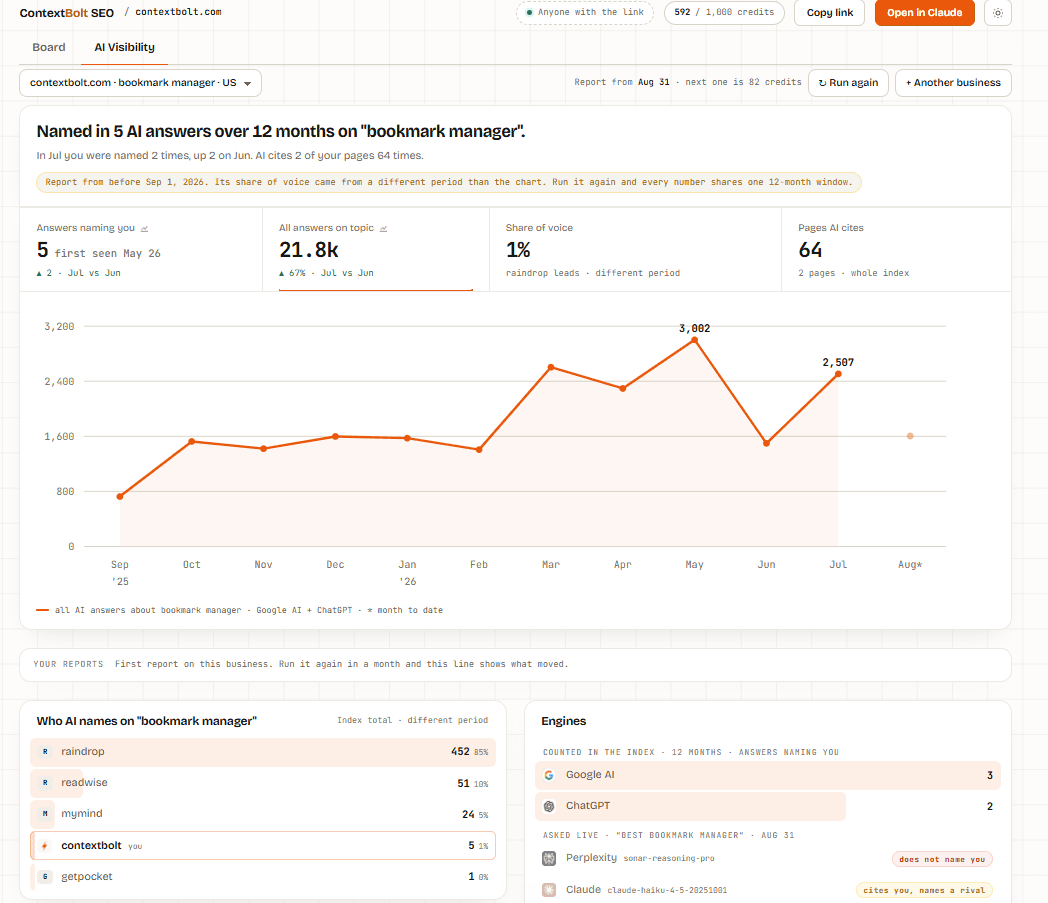Viewport: 1048px width, 903px height.
Task: Click the Sep '25 chart data point
Action: (120, 497)
